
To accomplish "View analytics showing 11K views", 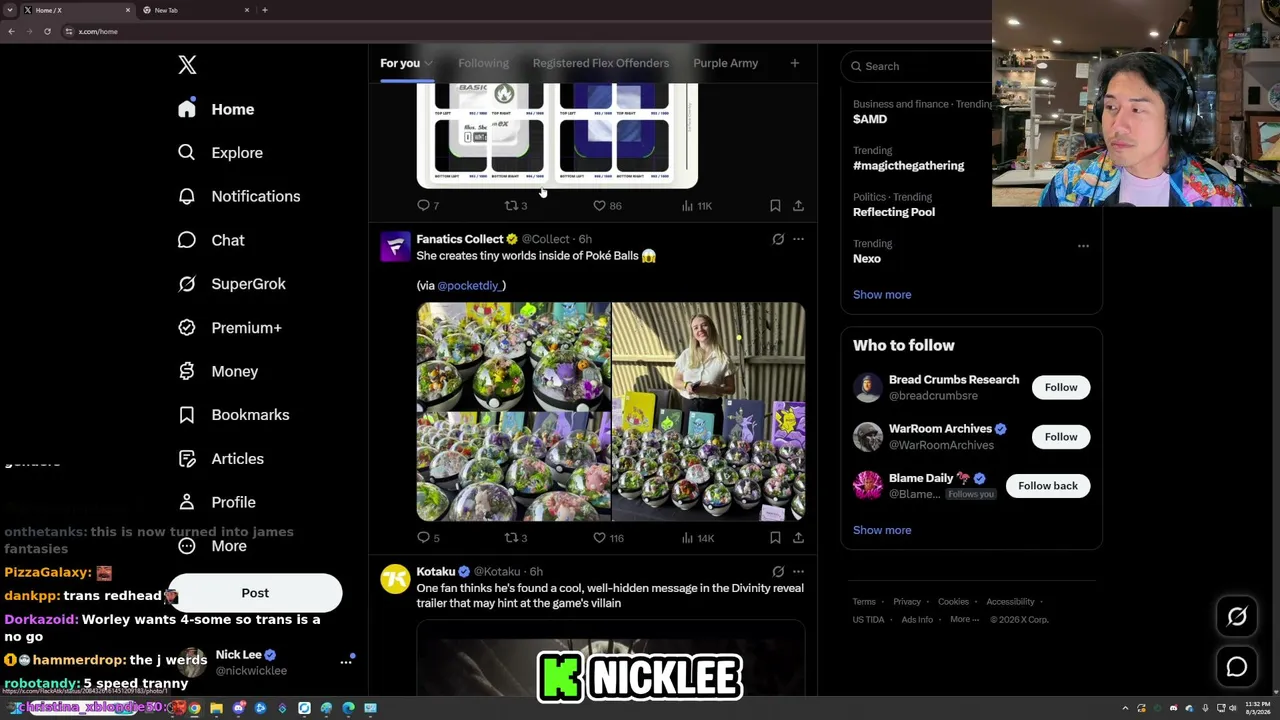I will [x=697, y=206].
